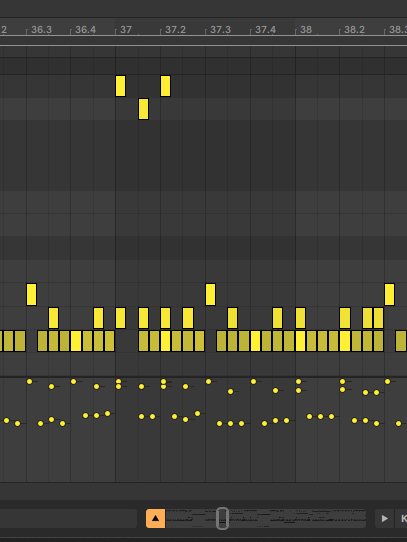Viewport: 407px width, 542px height.
Task: Select the upper-row note starting at 36.3
Action: coord(31,295)
